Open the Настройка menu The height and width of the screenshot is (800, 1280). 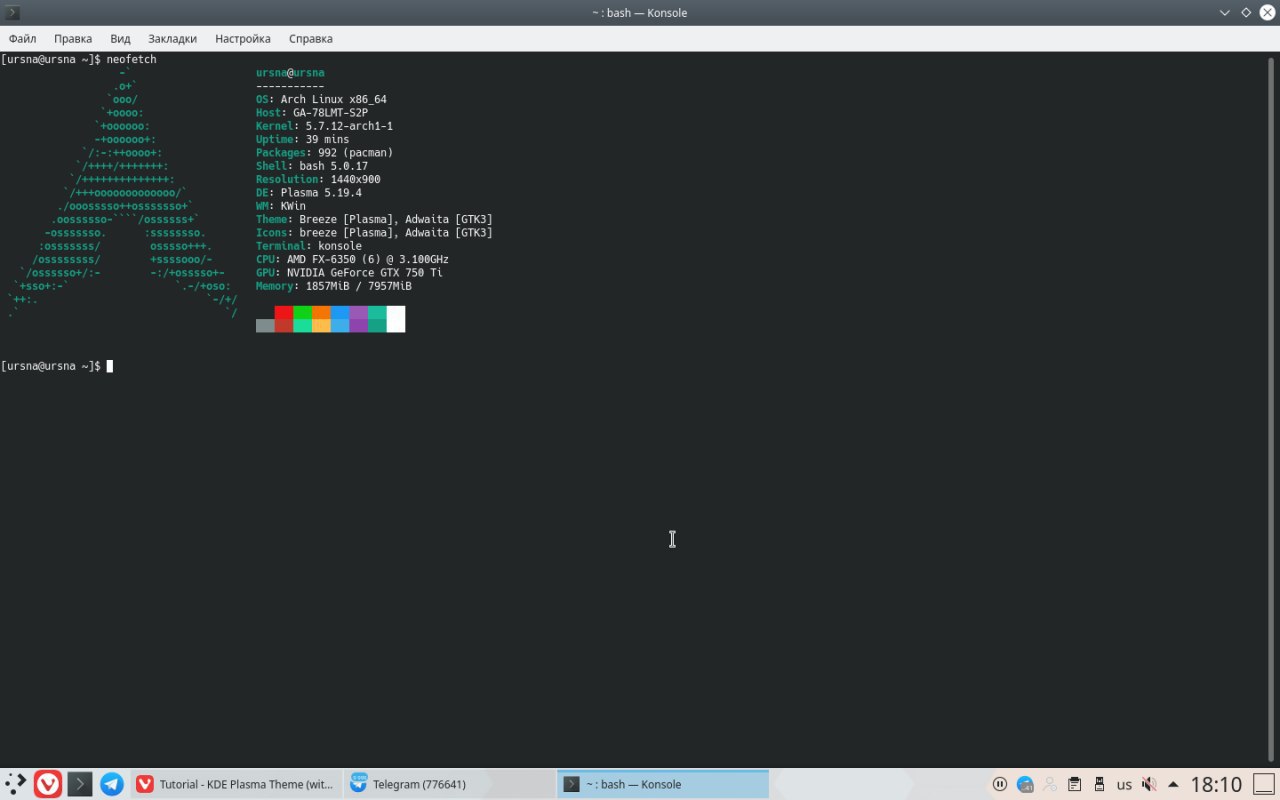pos(243,39)
